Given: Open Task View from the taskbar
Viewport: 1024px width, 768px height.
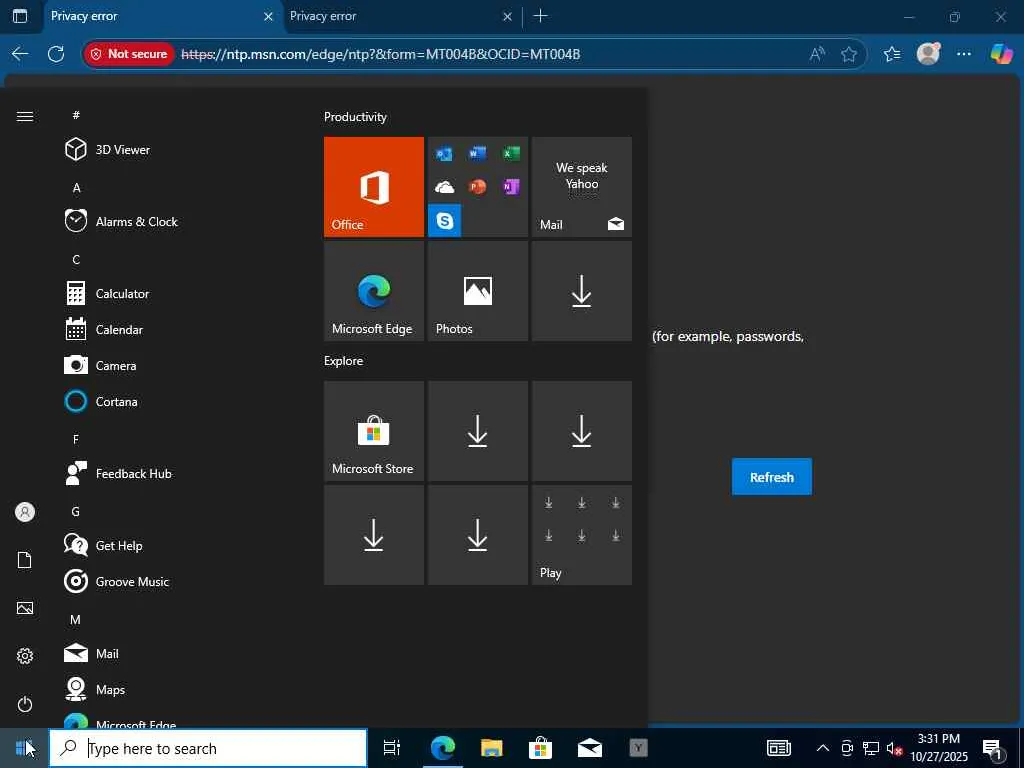Looking at the screenshot, I should (x=392, y=748).
